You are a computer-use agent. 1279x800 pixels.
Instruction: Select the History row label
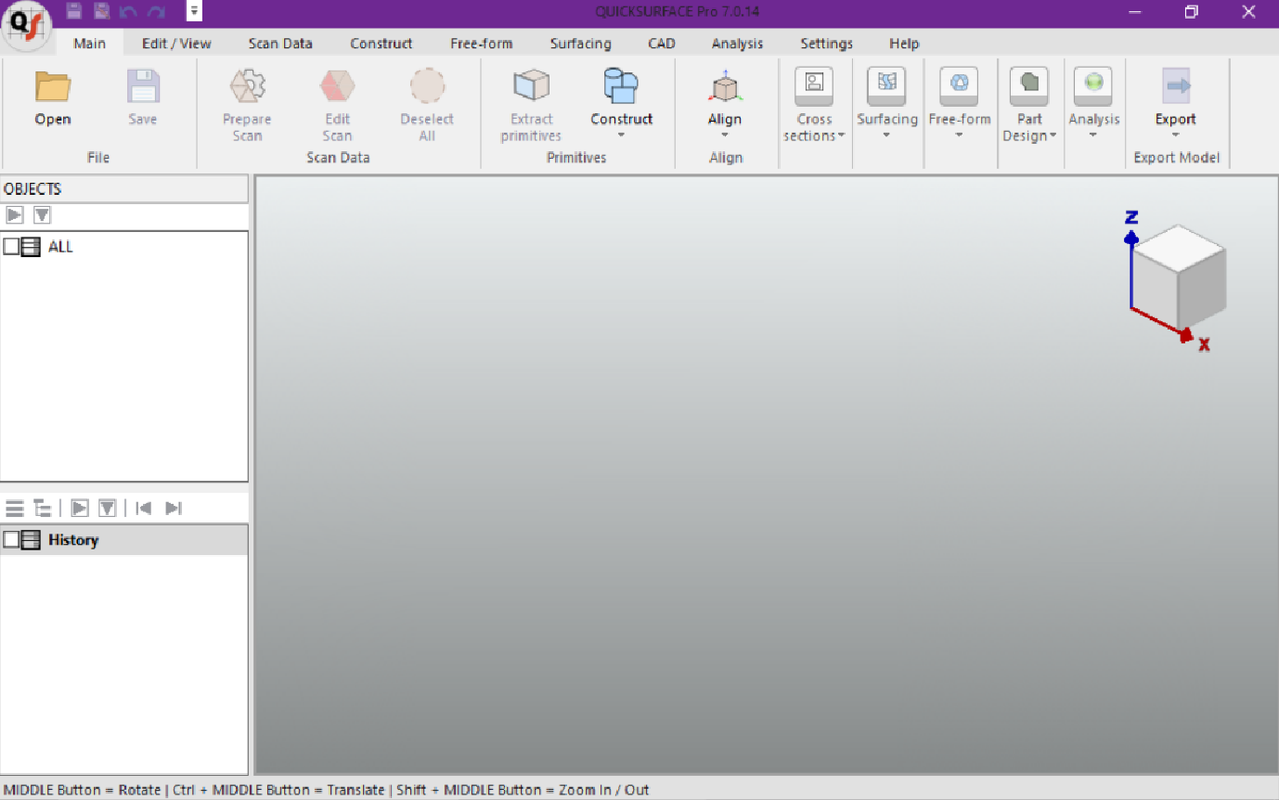(x=73, y=540)
